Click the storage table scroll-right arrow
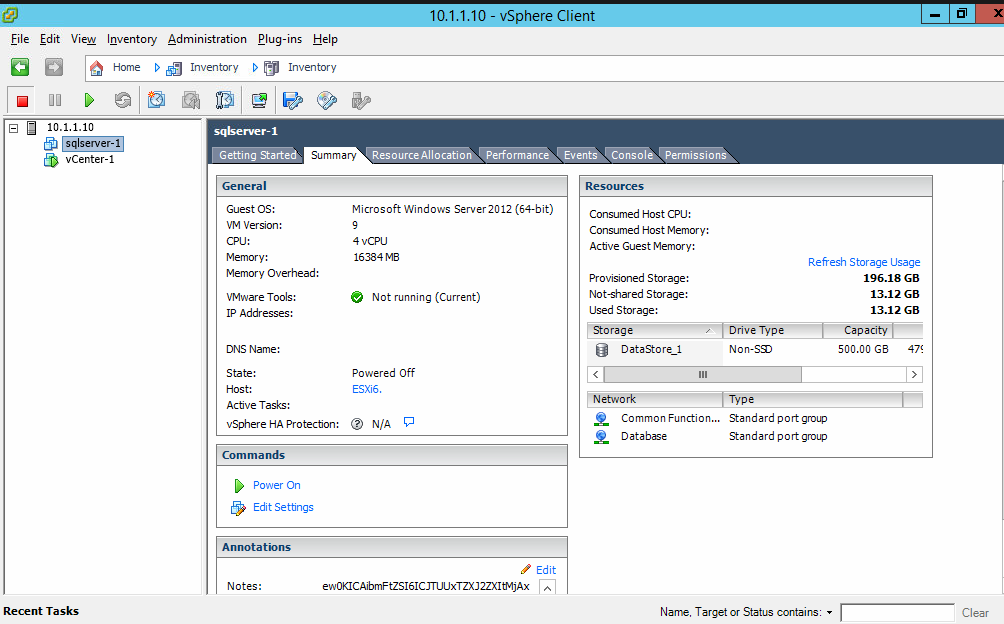The height and width of the screenshot is (624, 1004). (914, 374)
